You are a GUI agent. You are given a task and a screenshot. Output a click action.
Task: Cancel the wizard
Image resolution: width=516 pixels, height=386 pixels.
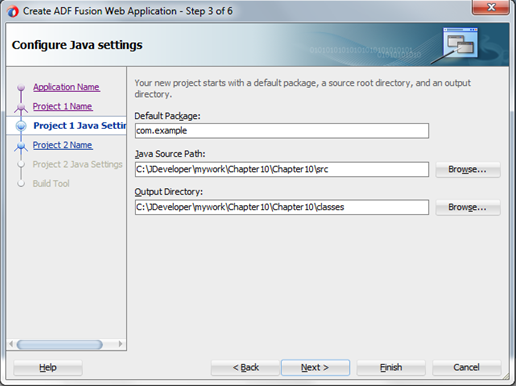coord(467,368)
